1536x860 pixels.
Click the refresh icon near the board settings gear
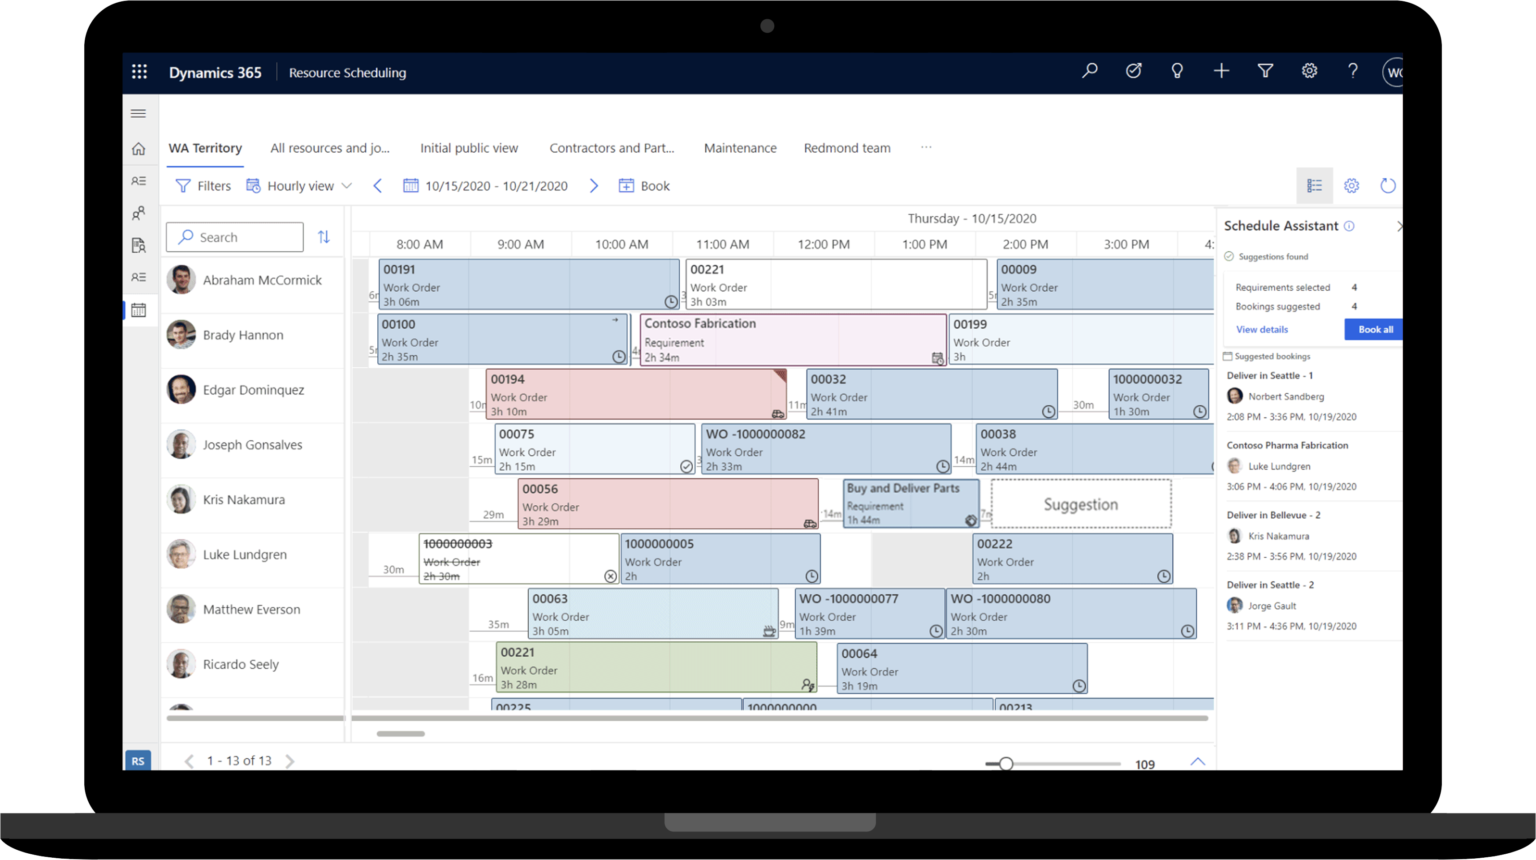coord(1388,185)
